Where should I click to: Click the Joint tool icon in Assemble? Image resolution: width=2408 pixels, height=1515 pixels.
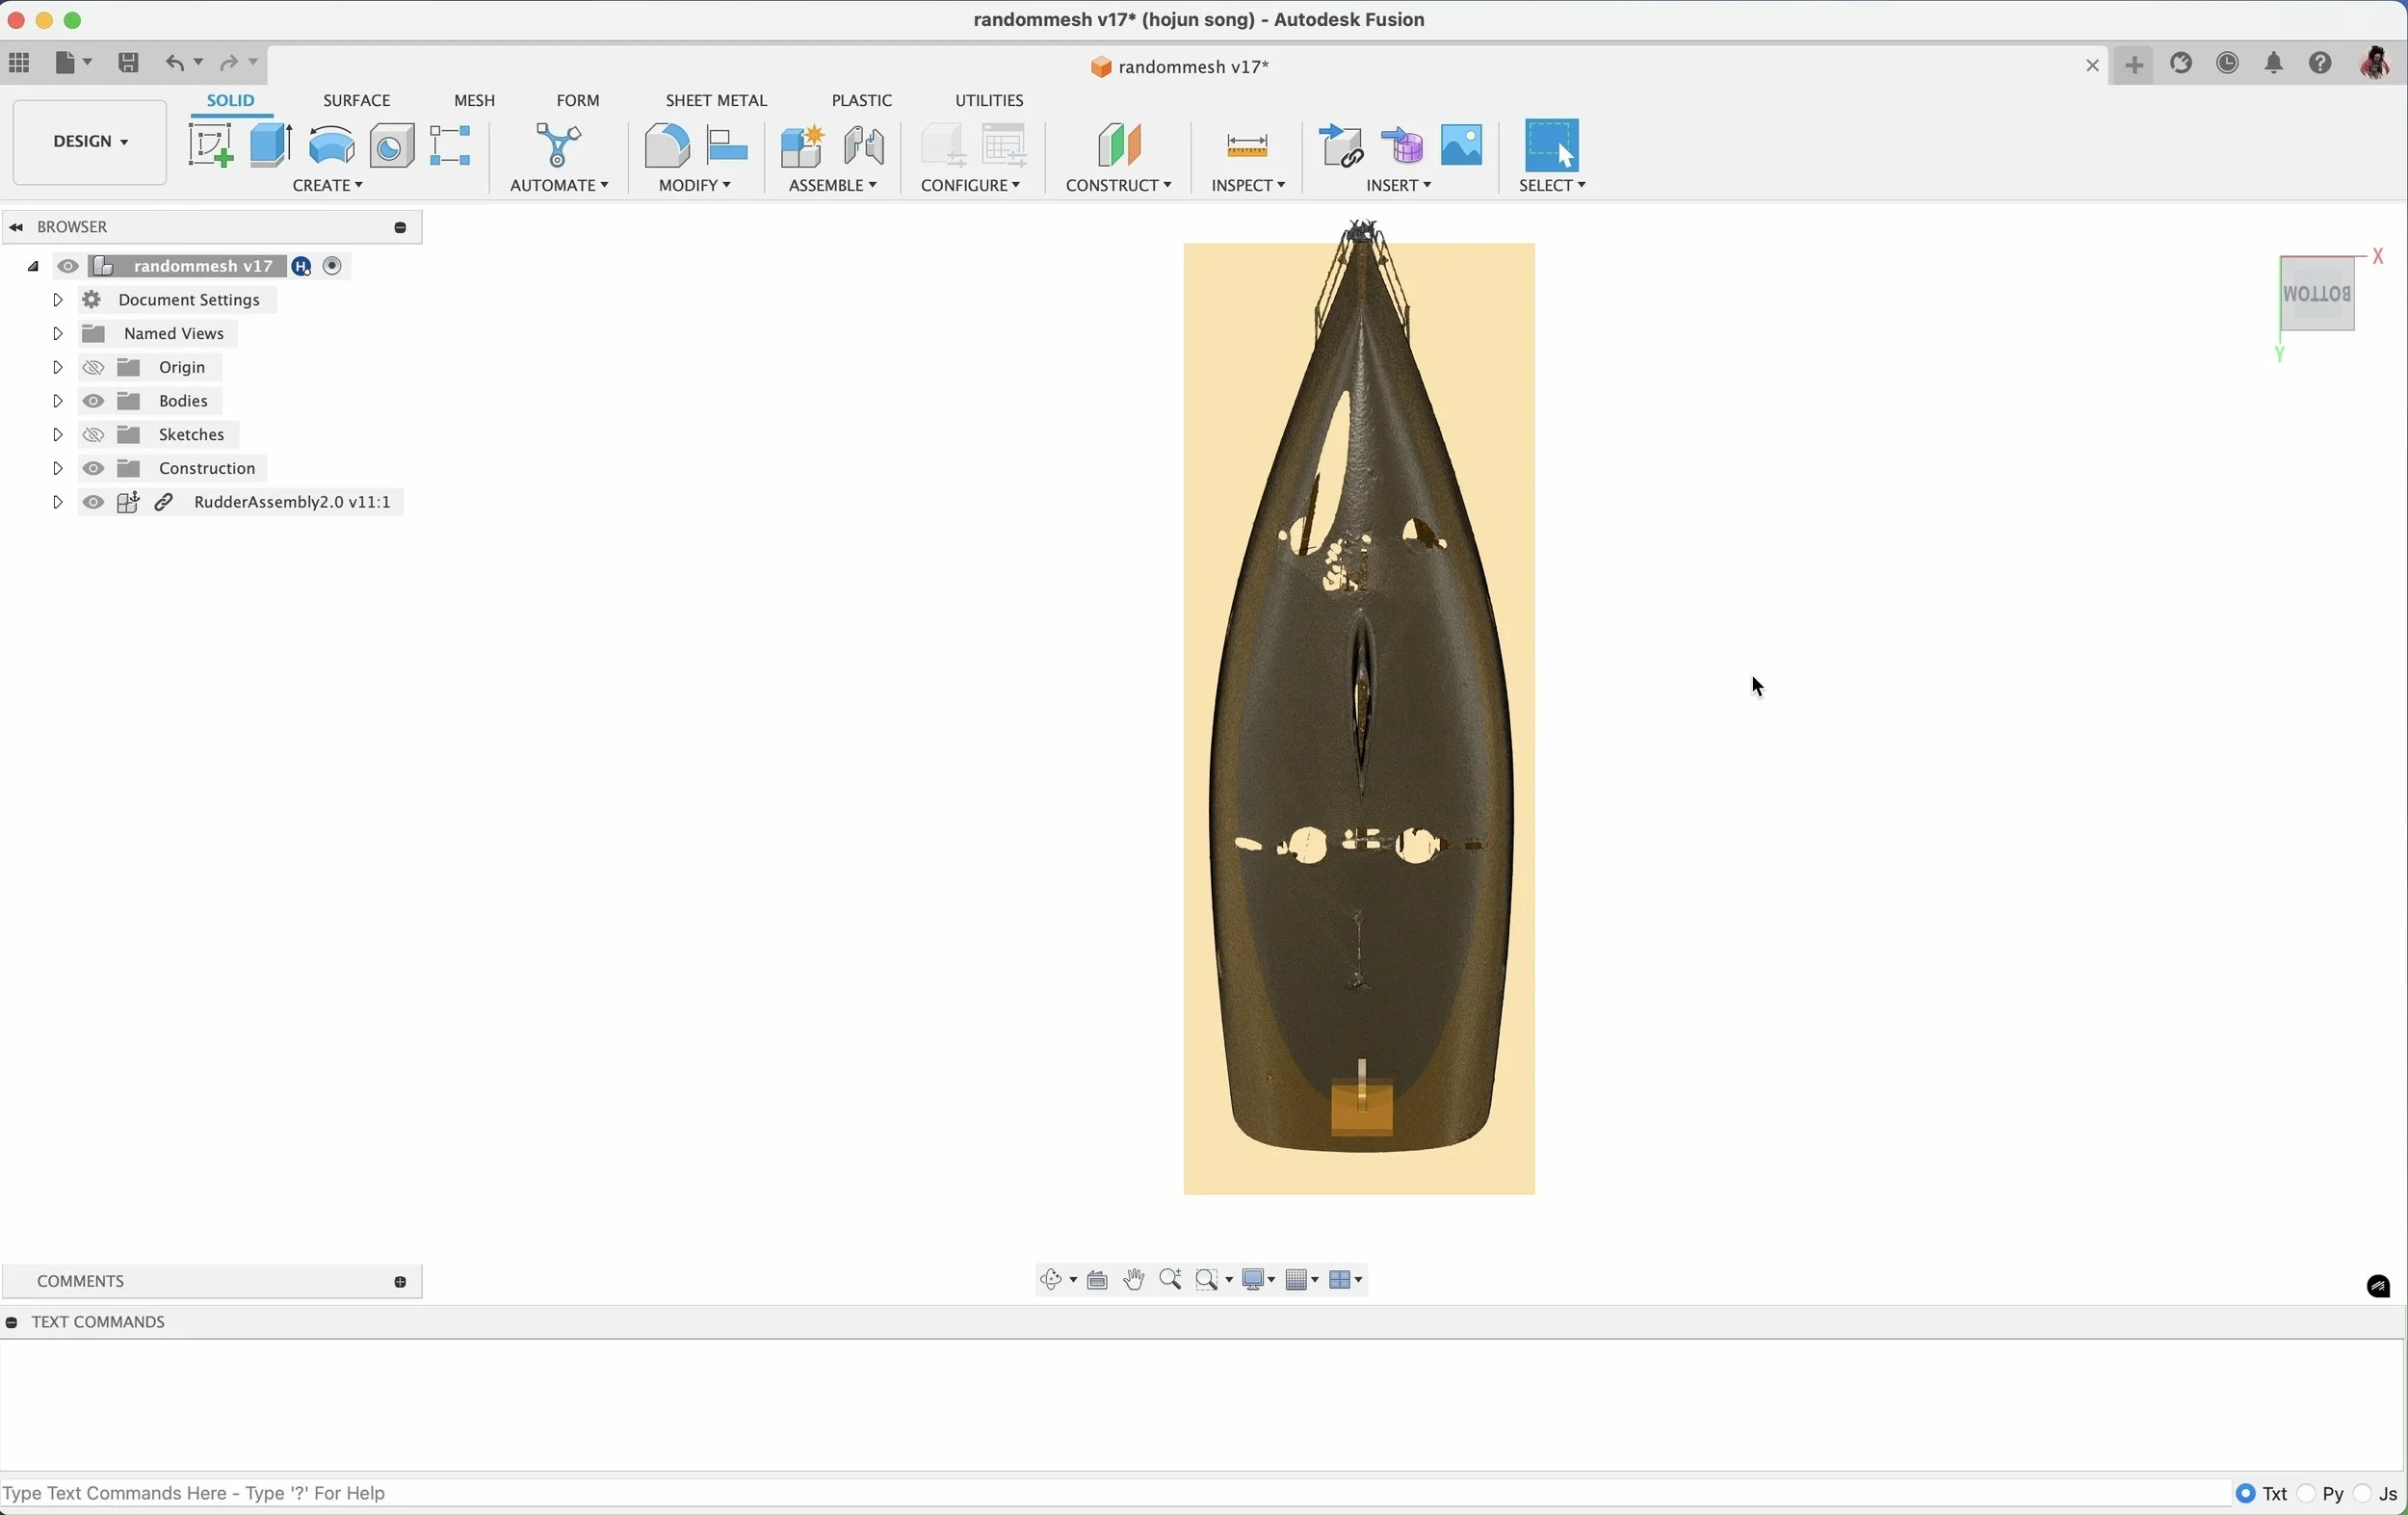point(864,146)
